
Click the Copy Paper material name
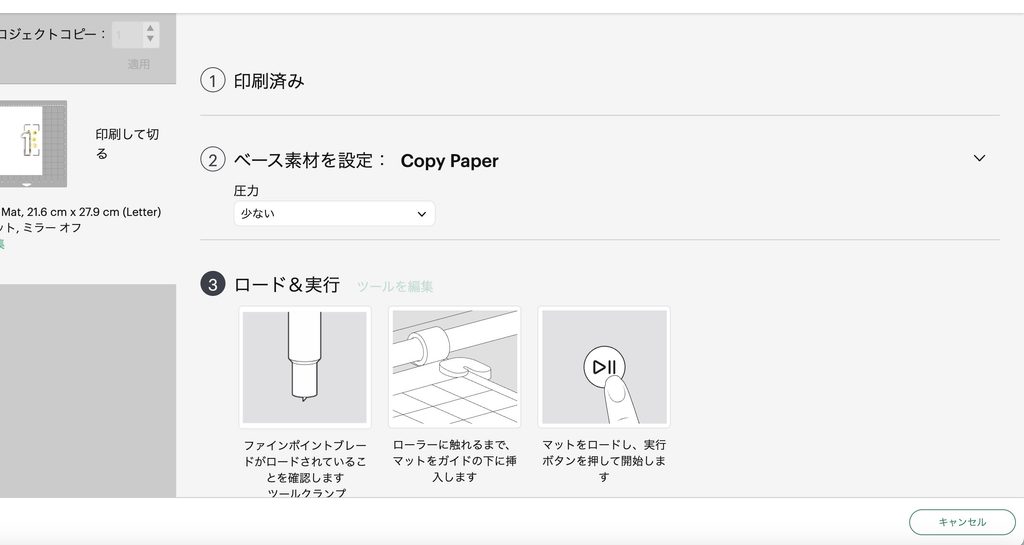(449, 161)
